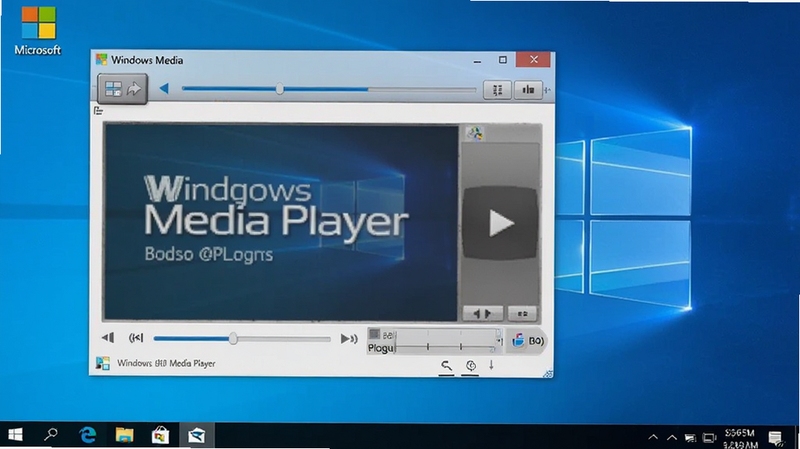
Task: Move the top seek slider knob
Action: point(280,89)
